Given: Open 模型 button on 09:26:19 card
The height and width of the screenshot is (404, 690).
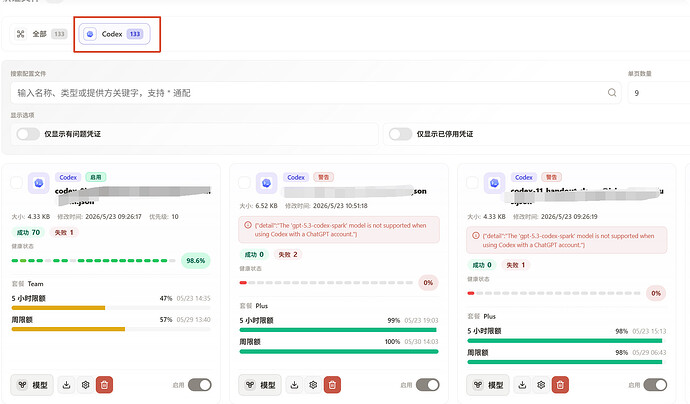Looking at the screenshot, I should (x=488, y=385).
